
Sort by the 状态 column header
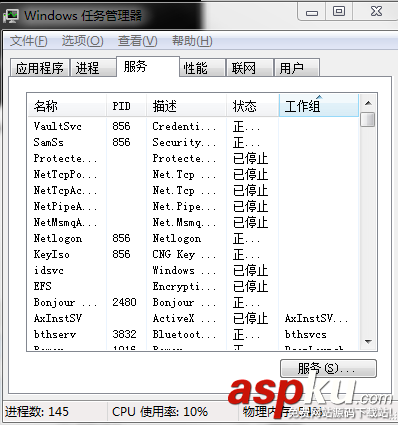click(253, 106)
